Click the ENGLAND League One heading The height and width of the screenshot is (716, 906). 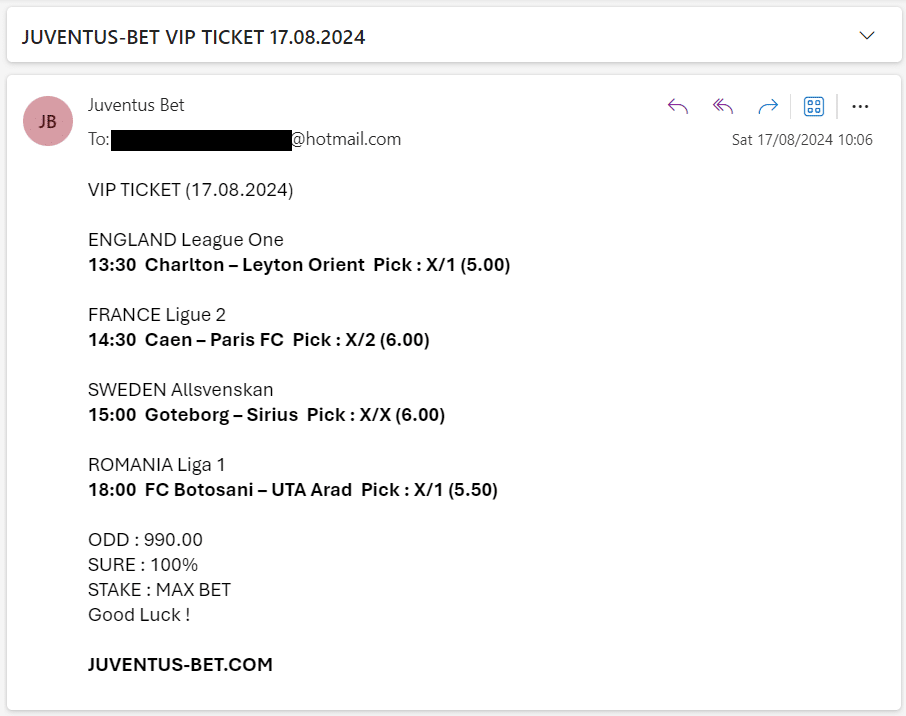pyautogui.click(x=185, y=240)
